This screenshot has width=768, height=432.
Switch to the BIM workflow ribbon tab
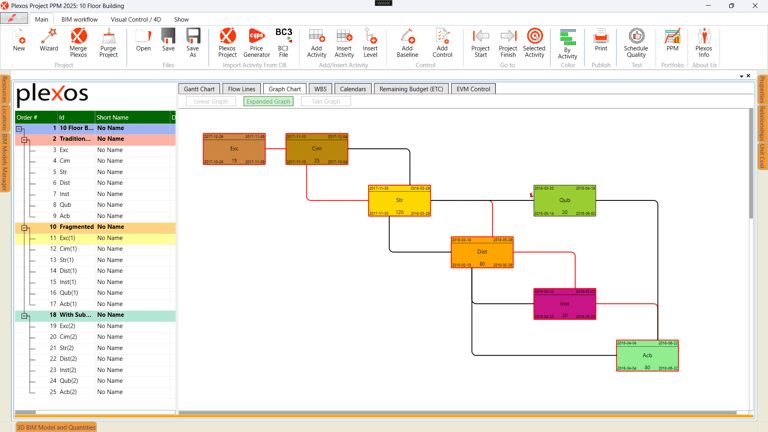pos(79,20)
